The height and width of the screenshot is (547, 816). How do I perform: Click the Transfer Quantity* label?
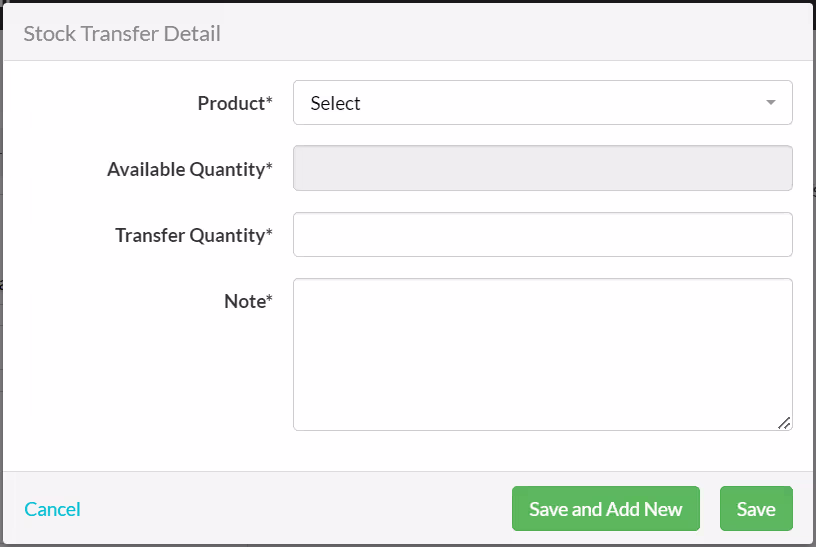[x=194, y=235]
